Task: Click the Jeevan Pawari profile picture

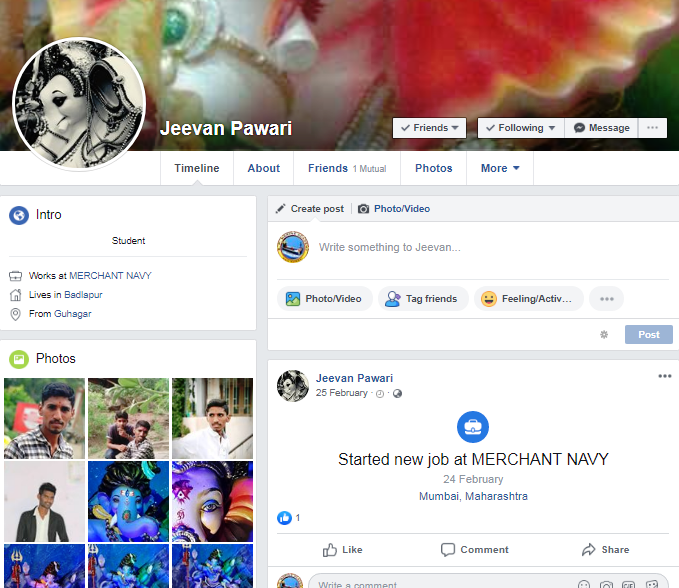Action: click(79, 105)
